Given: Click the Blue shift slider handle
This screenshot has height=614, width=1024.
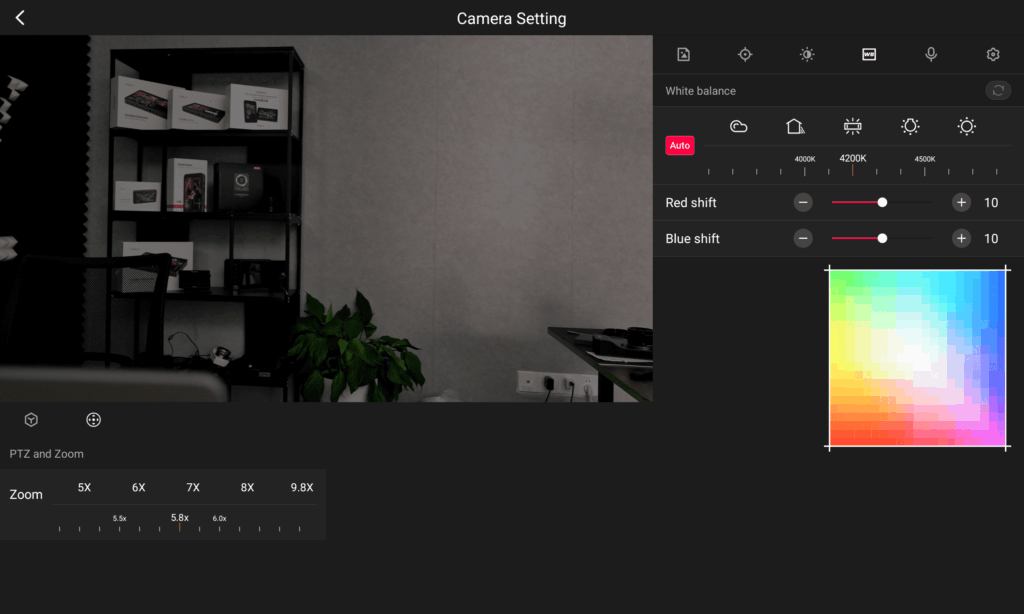Looking at the screenshot, I should pyautogui.click(x=882, y=238).
